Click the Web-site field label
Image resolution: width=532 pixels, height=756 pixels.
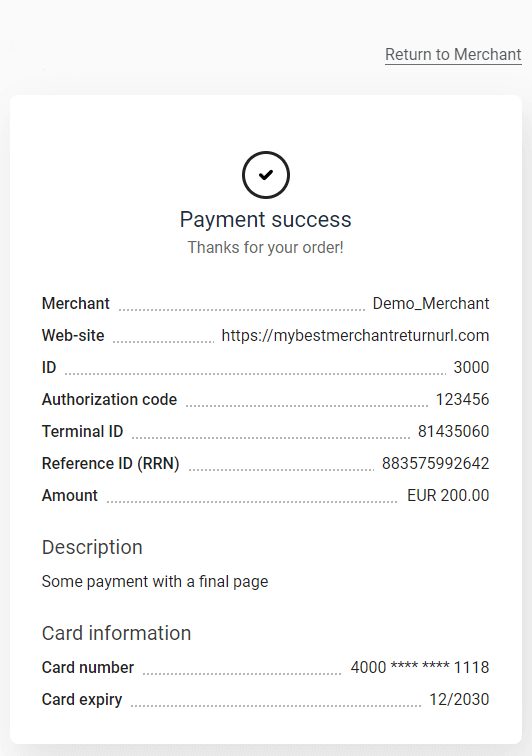tap(73, 336)
